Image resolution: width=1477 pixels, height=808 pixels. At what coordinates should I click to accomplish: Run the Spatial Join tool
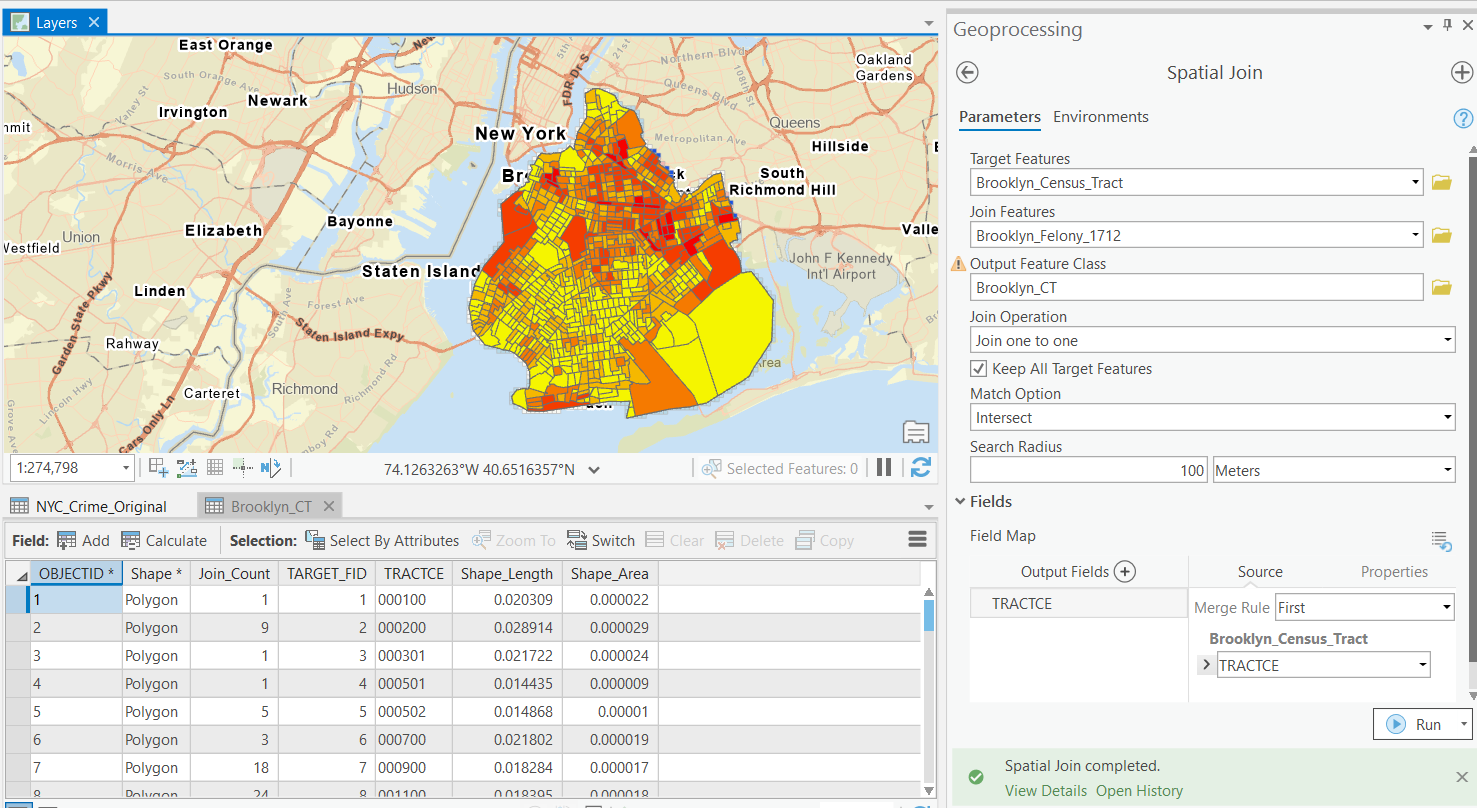click(1416, 725)
